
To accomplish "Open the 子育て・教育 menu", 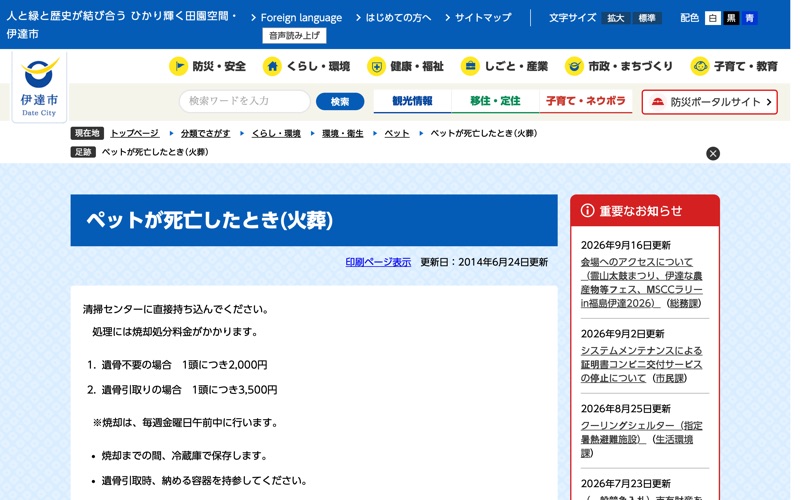I will [x=734, y=66].
